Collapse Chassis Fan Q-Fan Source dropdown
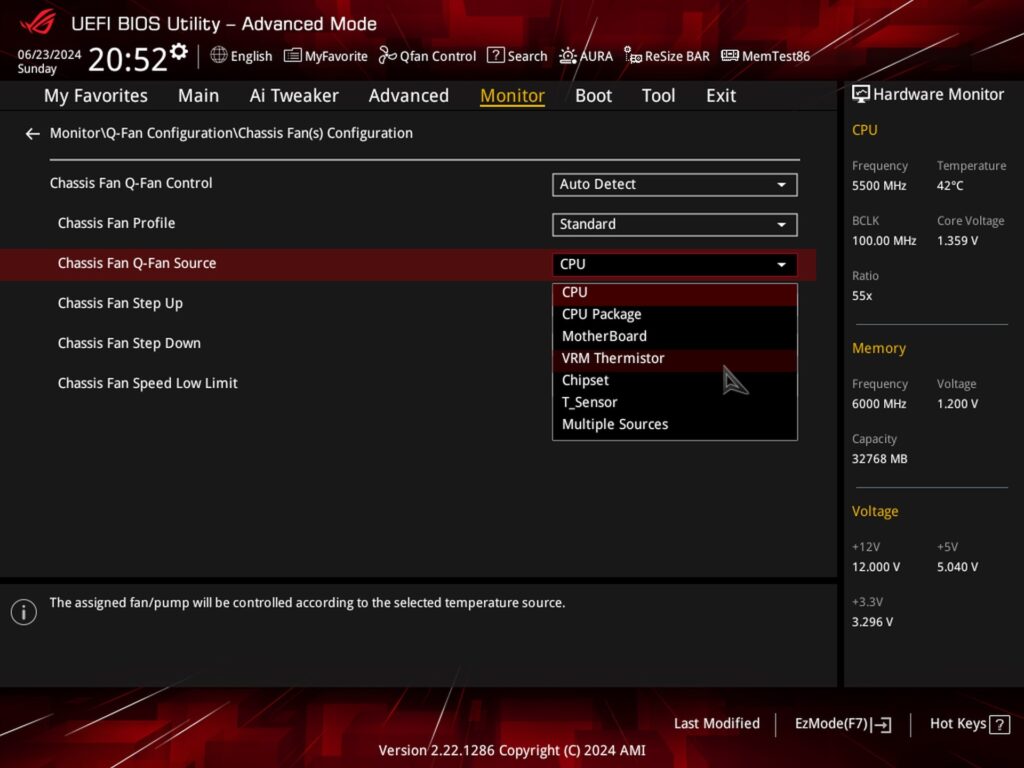Screen dimensions: 1024x768 pos(675,264)
